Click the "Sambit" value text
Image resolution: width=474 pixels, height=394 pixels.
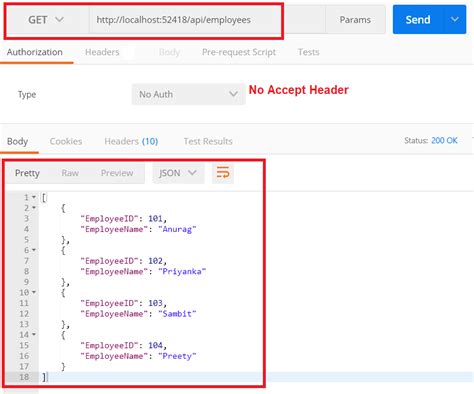click(x=177, y=314)
